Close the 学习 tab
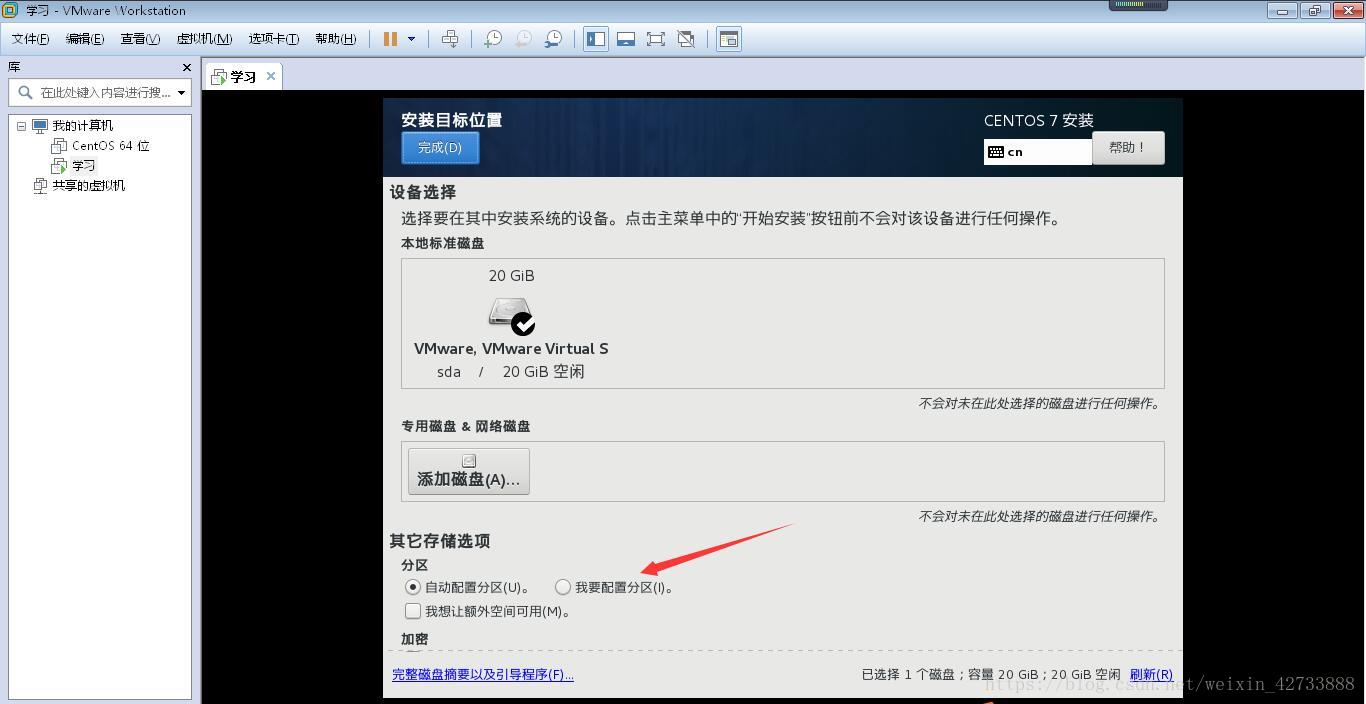 click(x=271, y=76)
